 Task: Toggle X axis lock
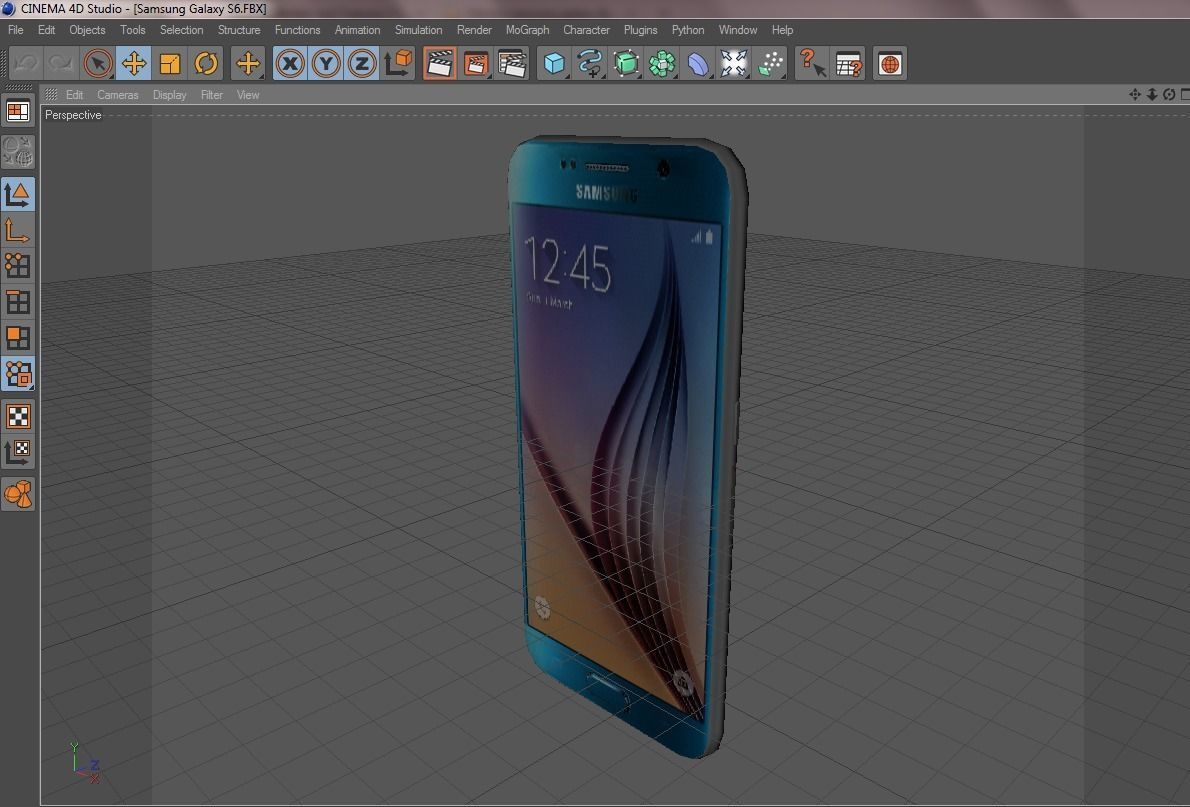point(290,64)
